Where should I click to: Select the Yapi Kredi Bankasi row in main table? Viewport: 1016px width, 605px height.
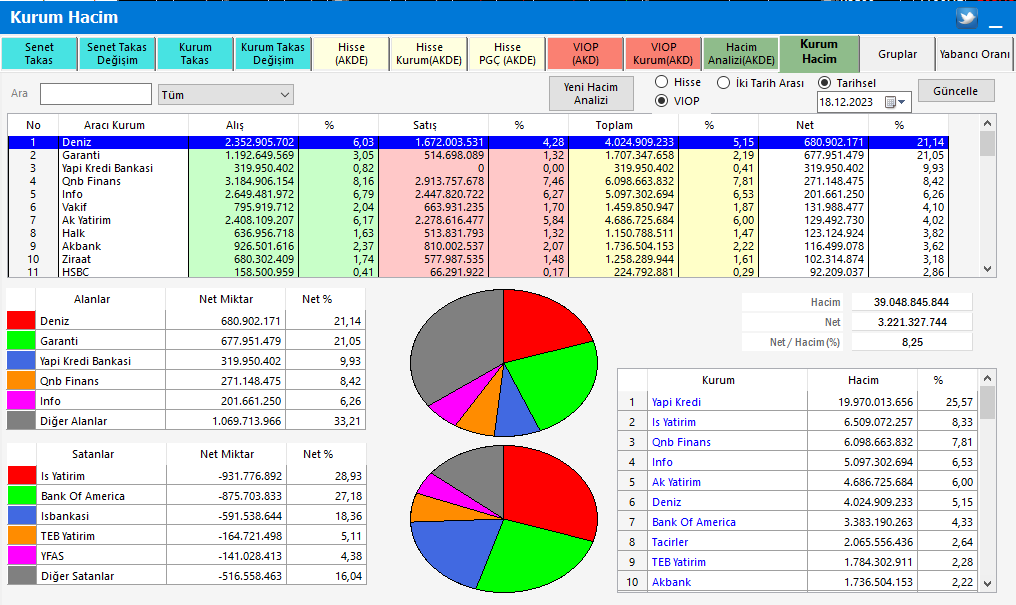[478, 168]
